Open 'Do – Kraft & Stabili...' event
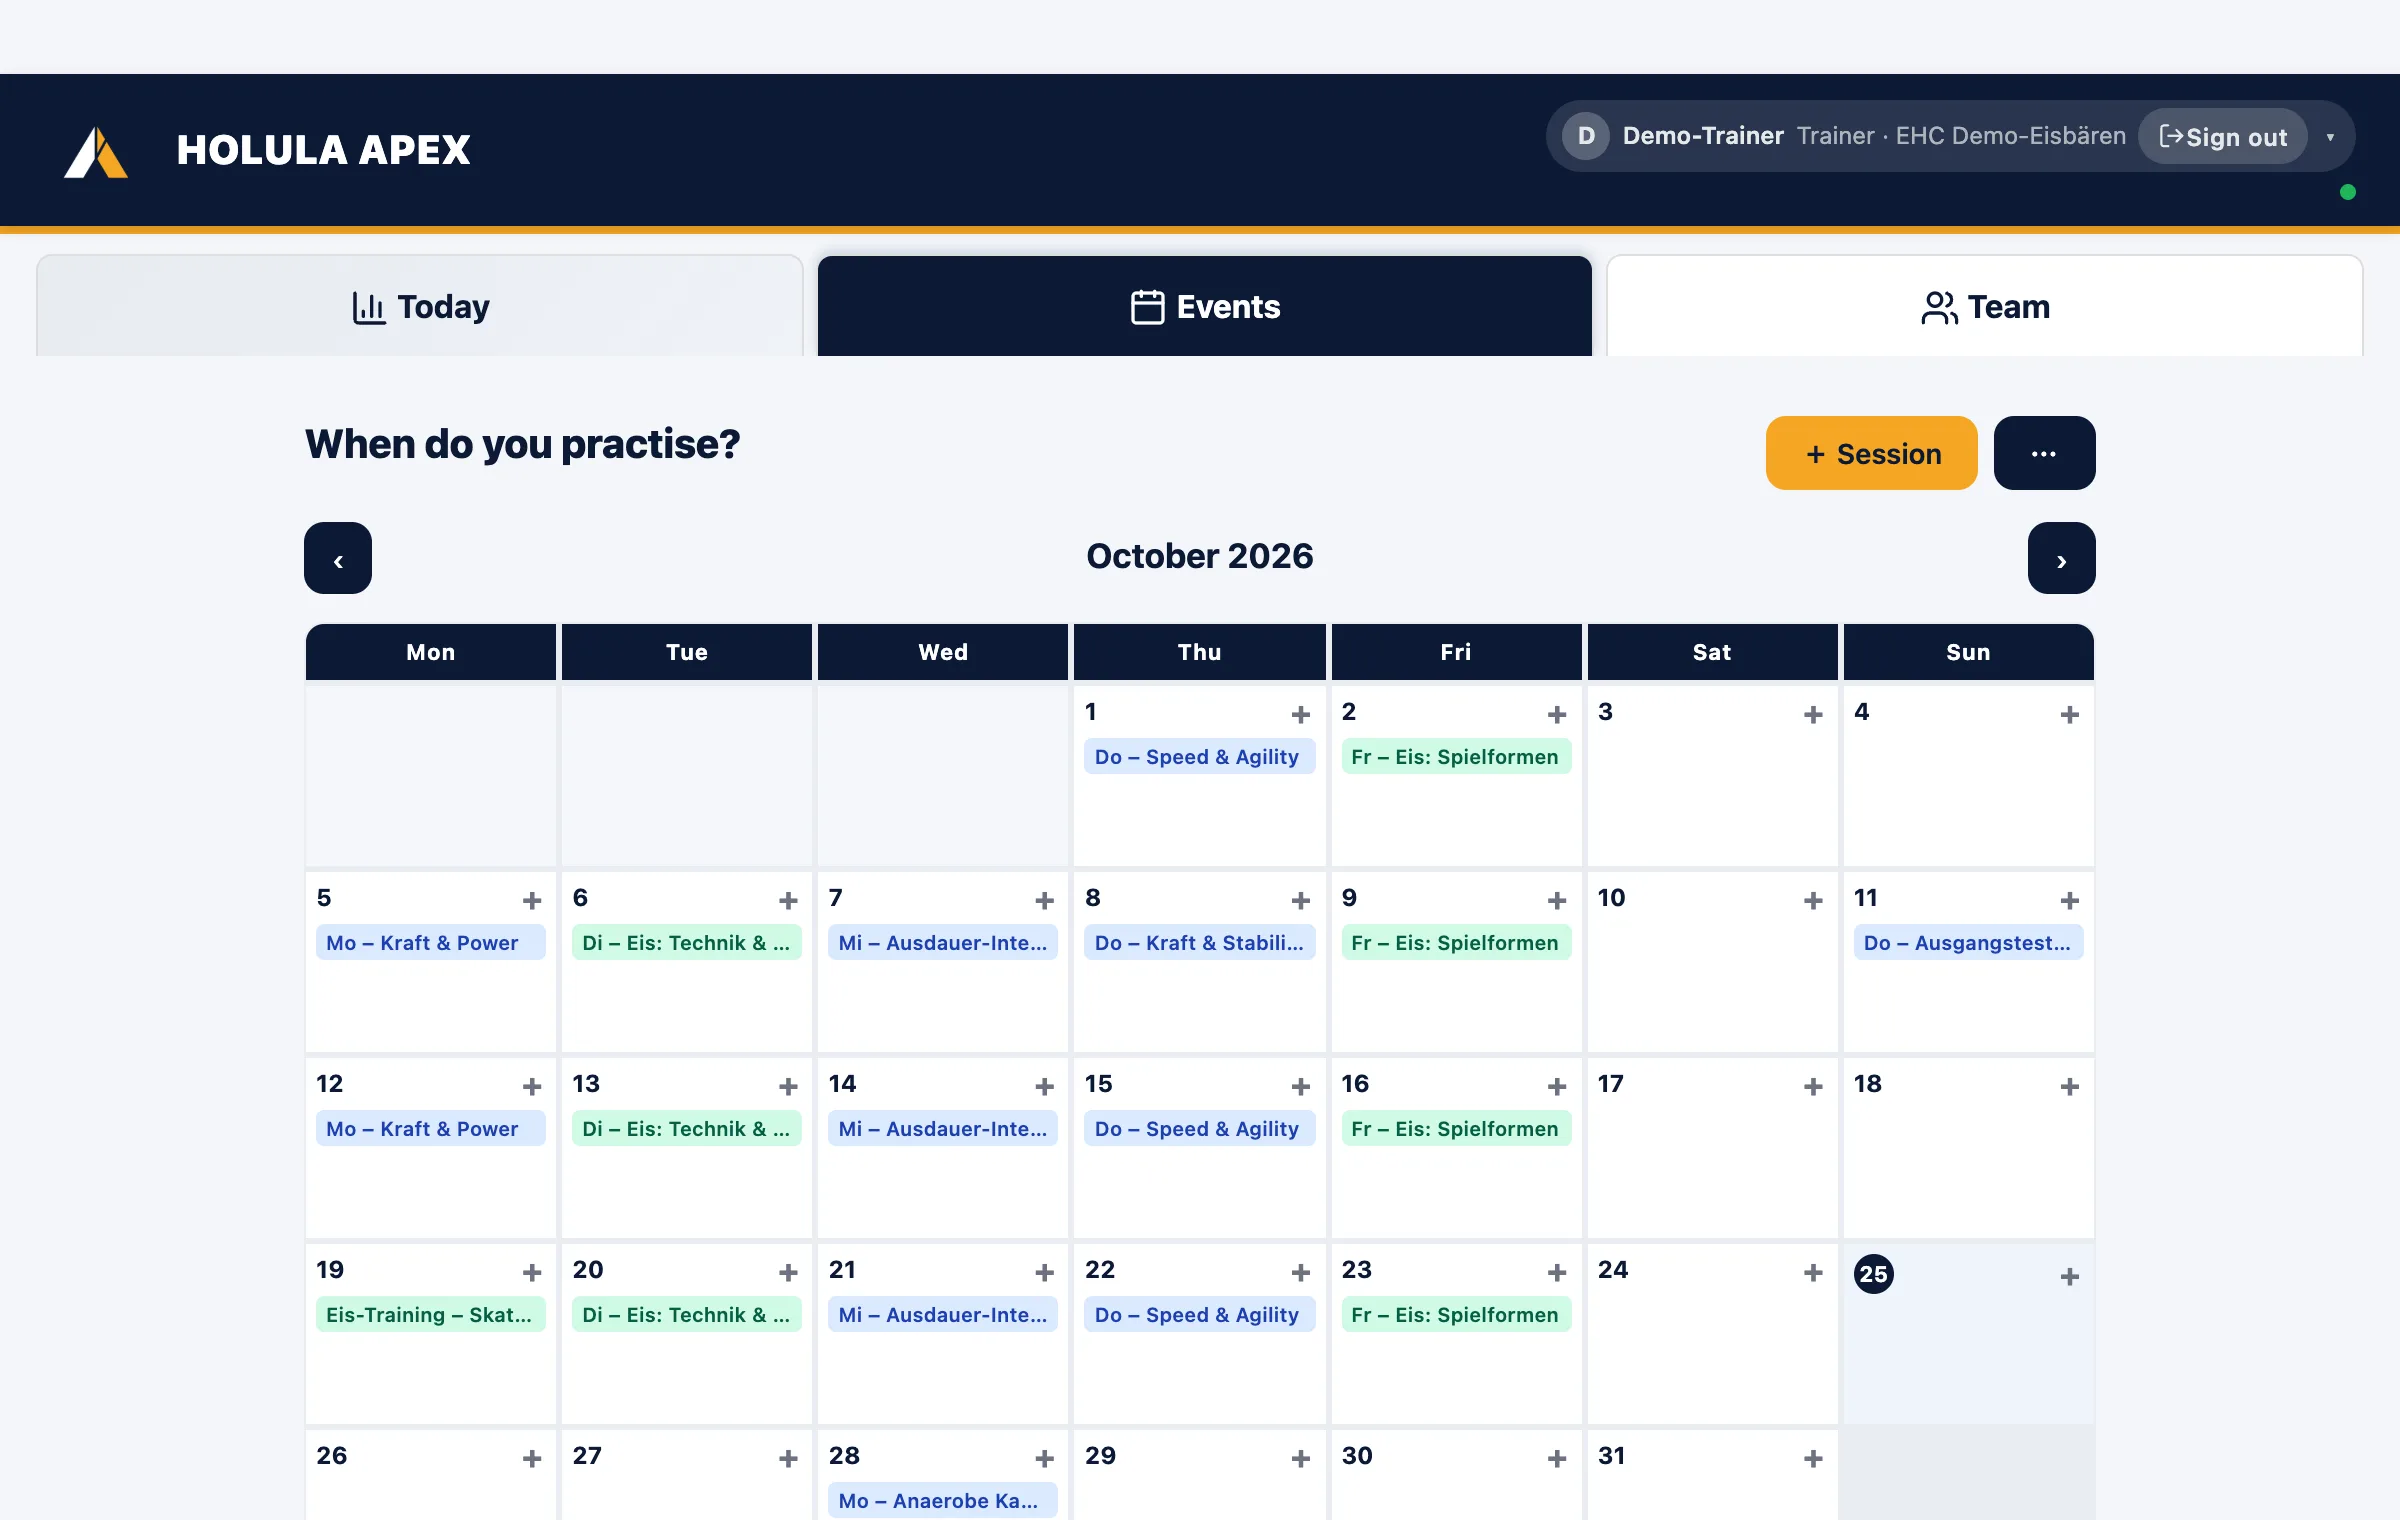The width and height of the screenshot is (2400, 1520). point(1199,943)
